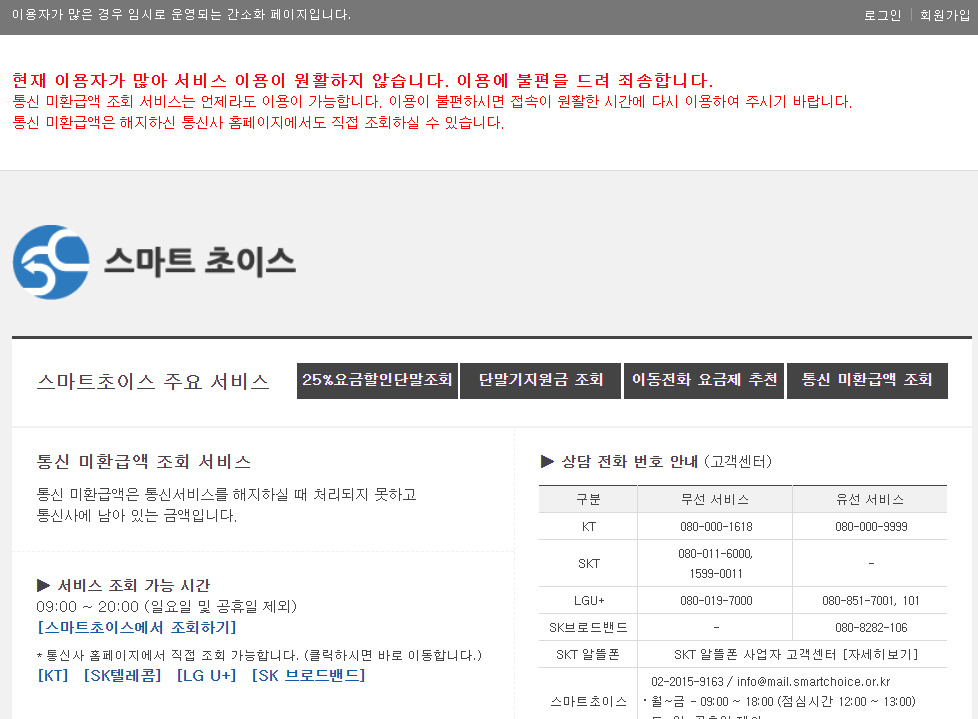Click the SKT 알뜰폰 row label
The image size is (978, 719).
(588, 654)
